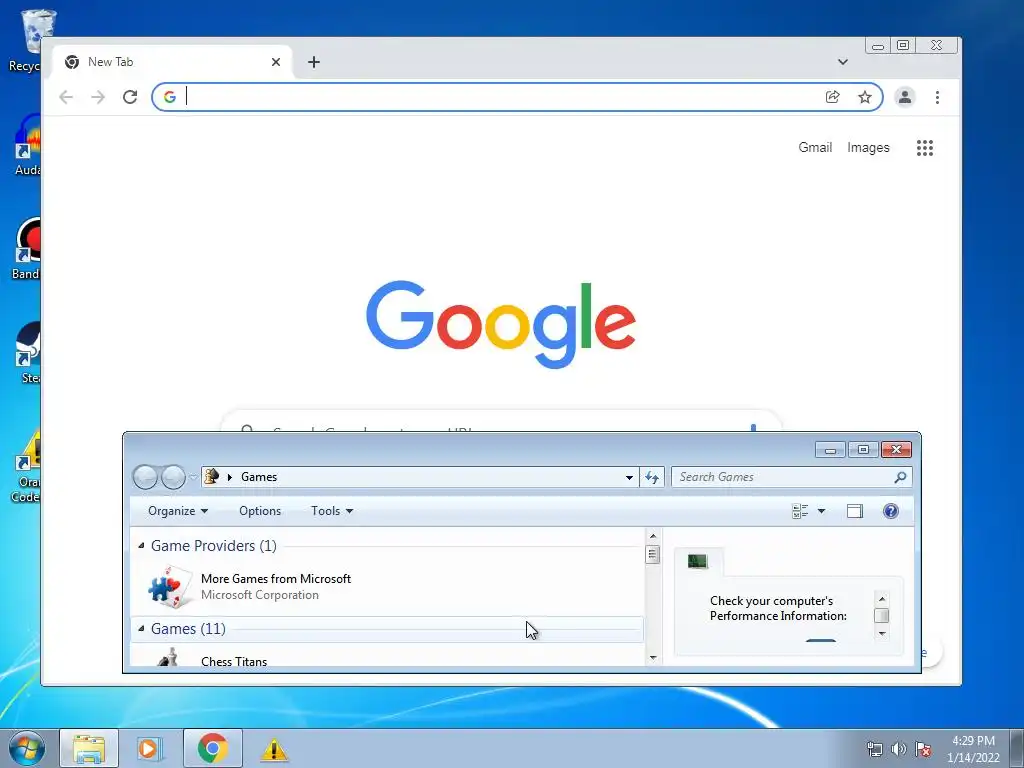Switch to Chrome on taskbar

(x=213, y=748)
